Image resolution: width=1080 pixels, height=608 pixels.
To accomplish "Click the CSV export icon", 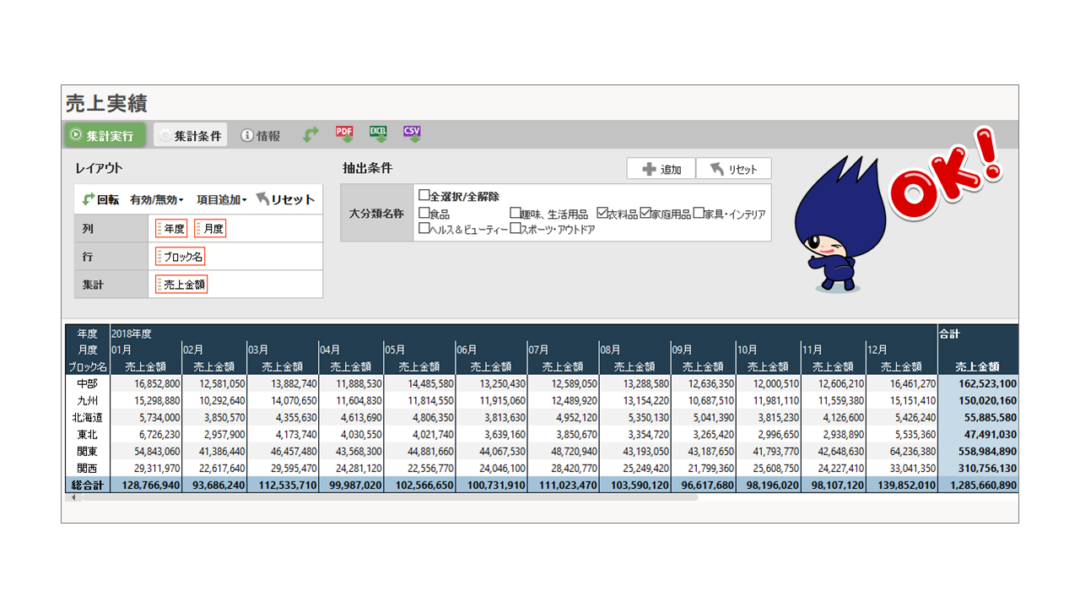I will [412, 132].
